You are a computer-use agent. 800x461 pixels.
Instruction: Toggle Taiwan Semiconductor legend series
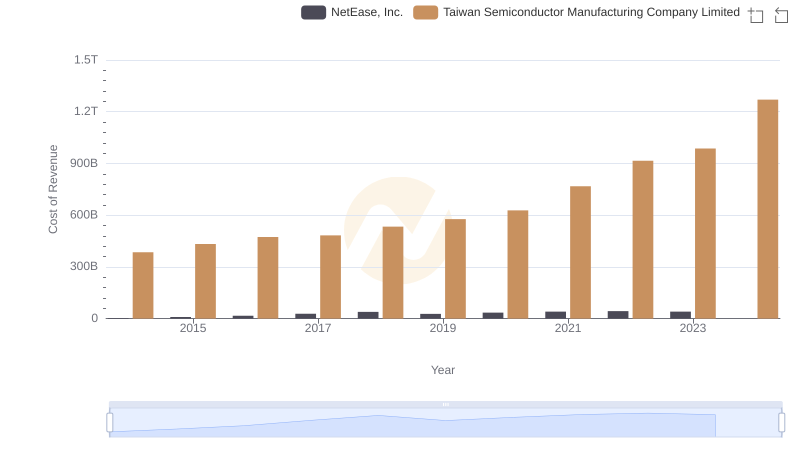[x=577, y=12]
